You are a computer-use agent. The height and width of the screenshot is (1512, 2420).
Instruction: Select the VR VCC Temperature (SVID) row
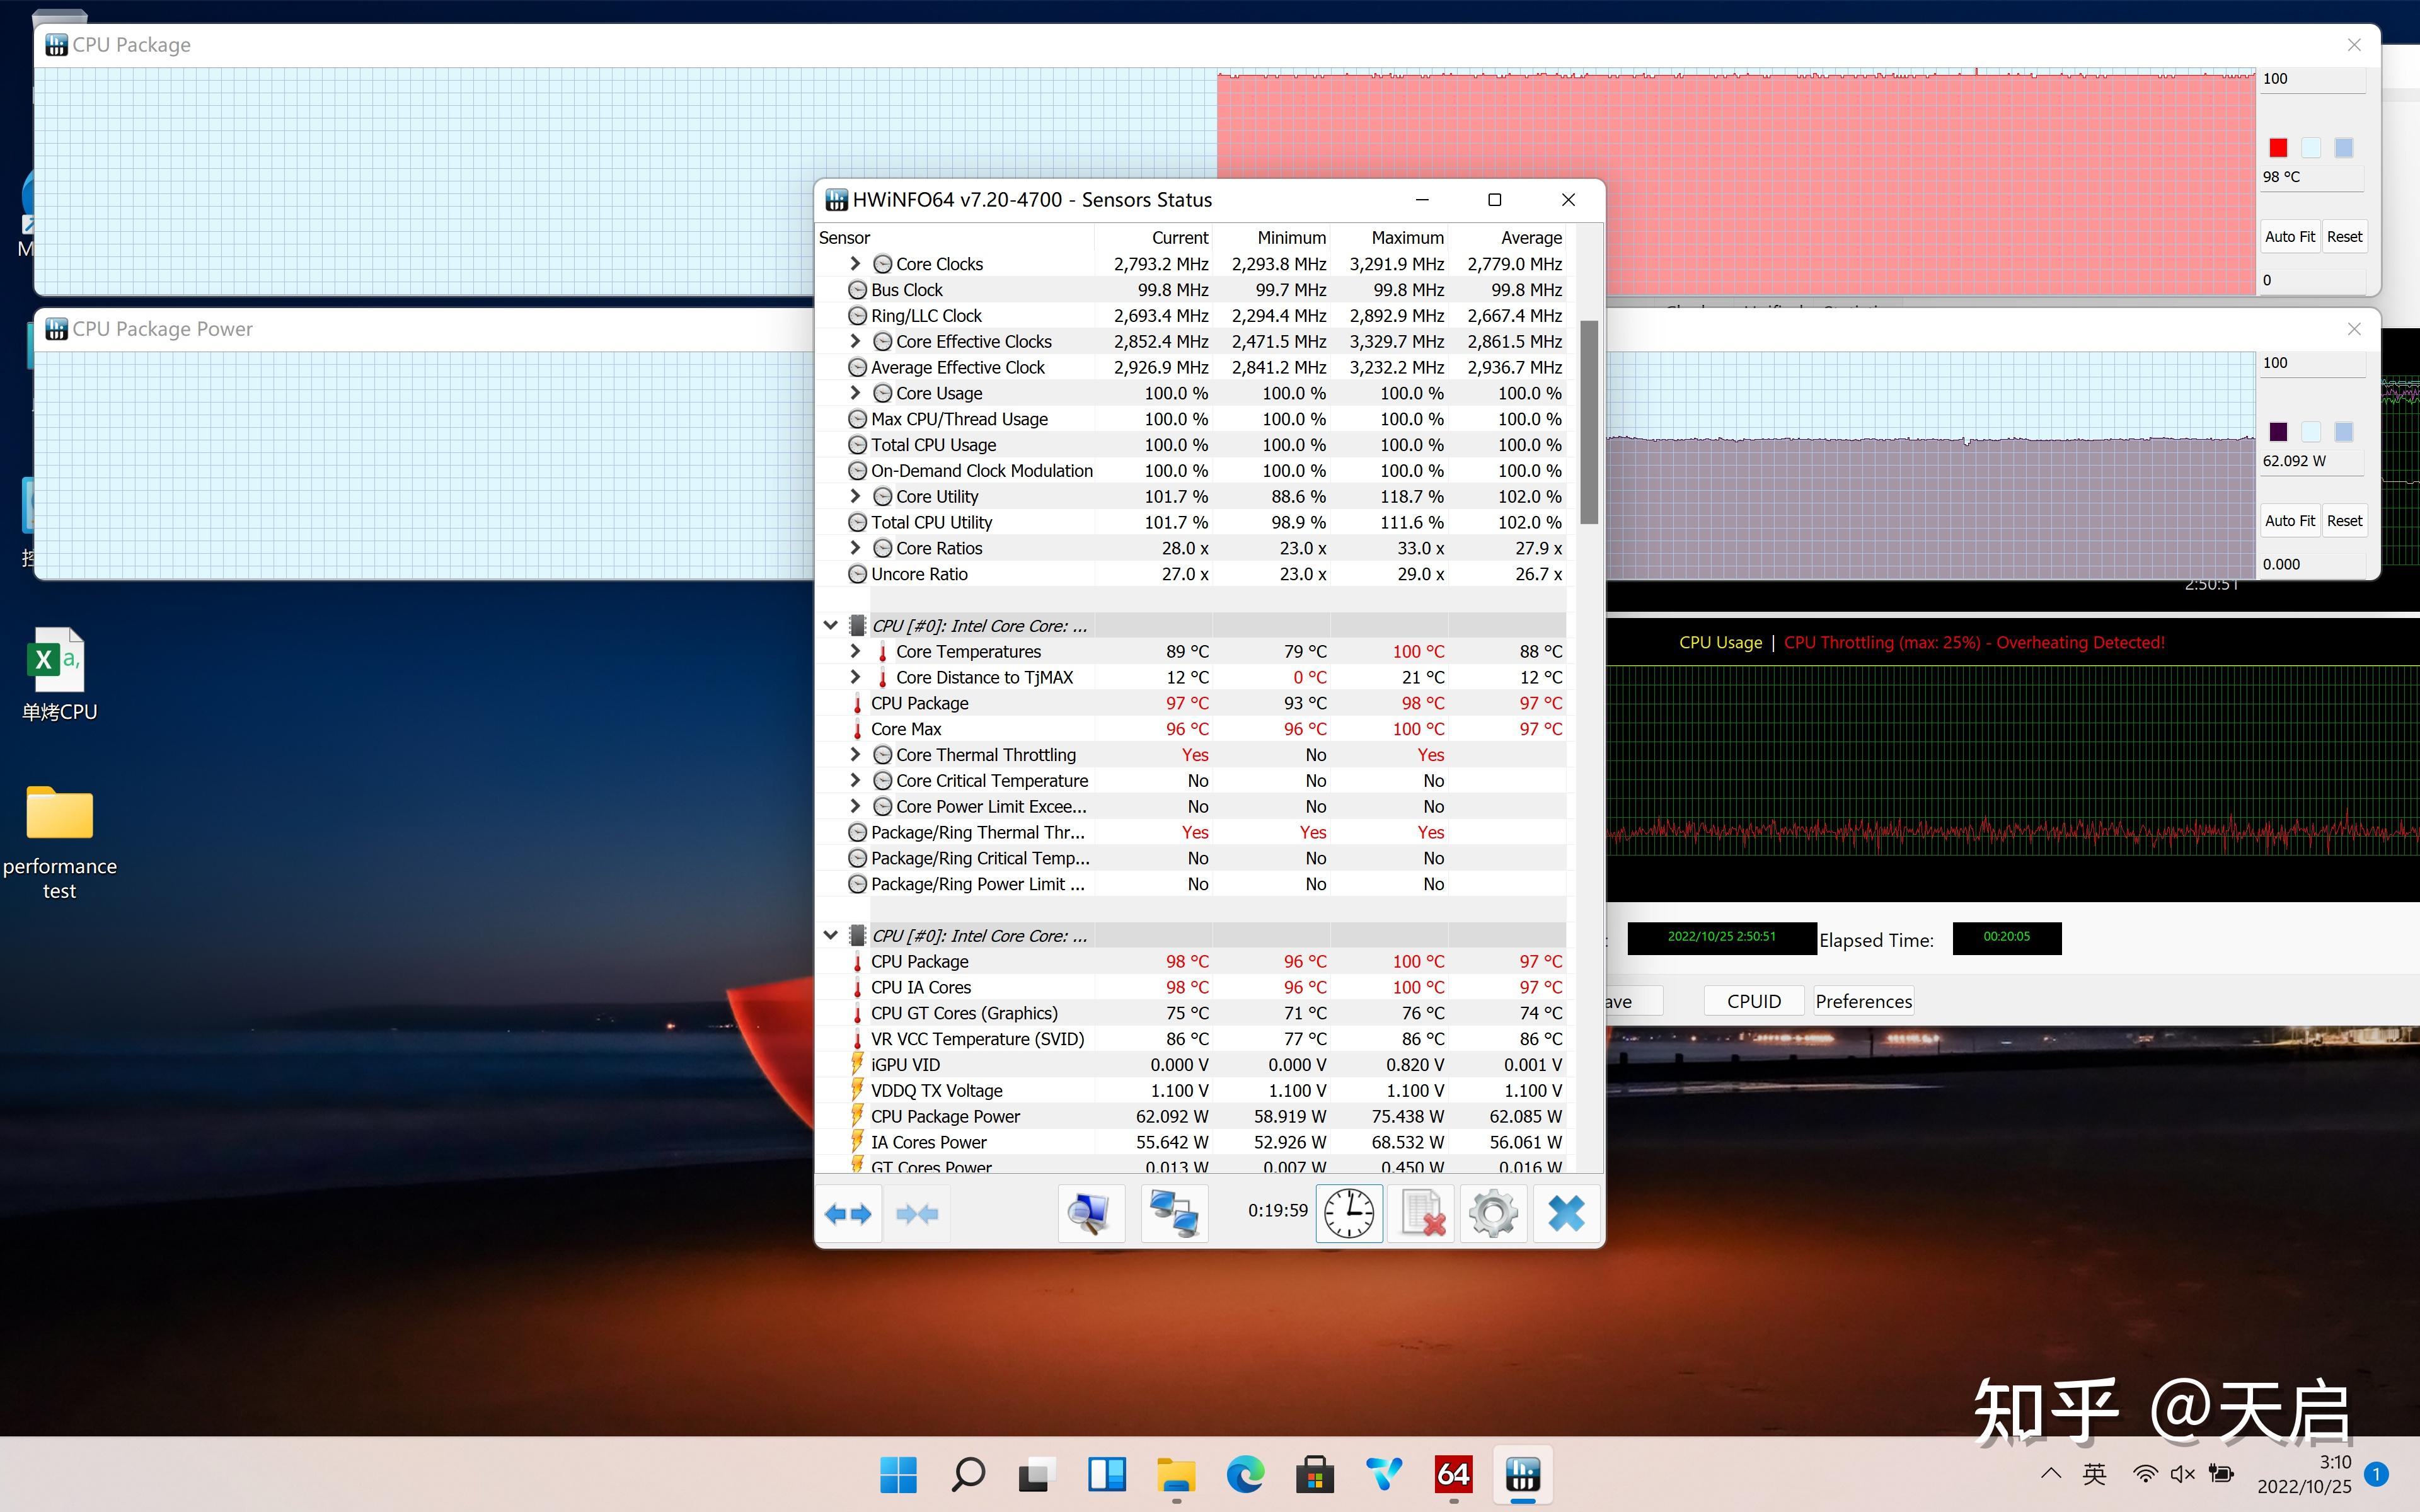click(1191, 1039)
